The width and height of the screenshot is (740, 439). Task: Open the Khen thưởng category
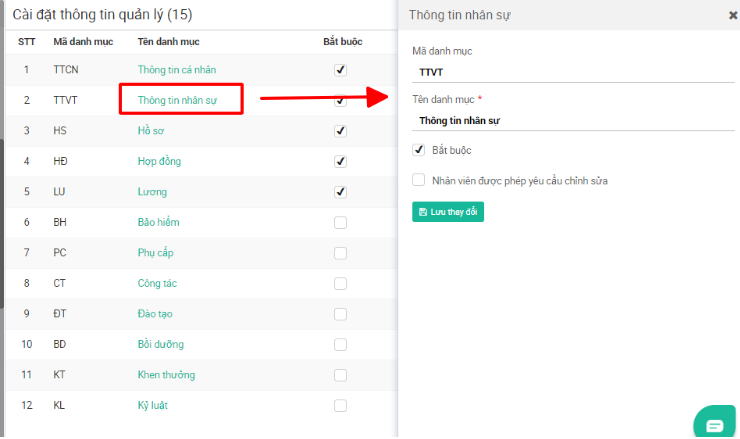(x=166, y=375)
